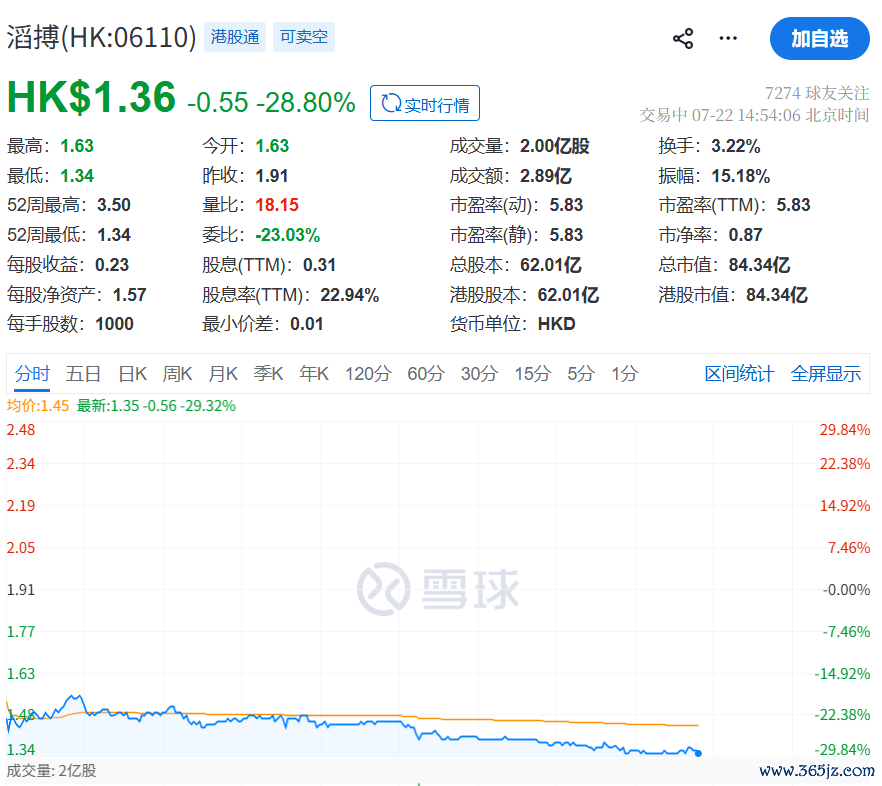Click the 成交量 2.00亿股 value

pos(554,146)
